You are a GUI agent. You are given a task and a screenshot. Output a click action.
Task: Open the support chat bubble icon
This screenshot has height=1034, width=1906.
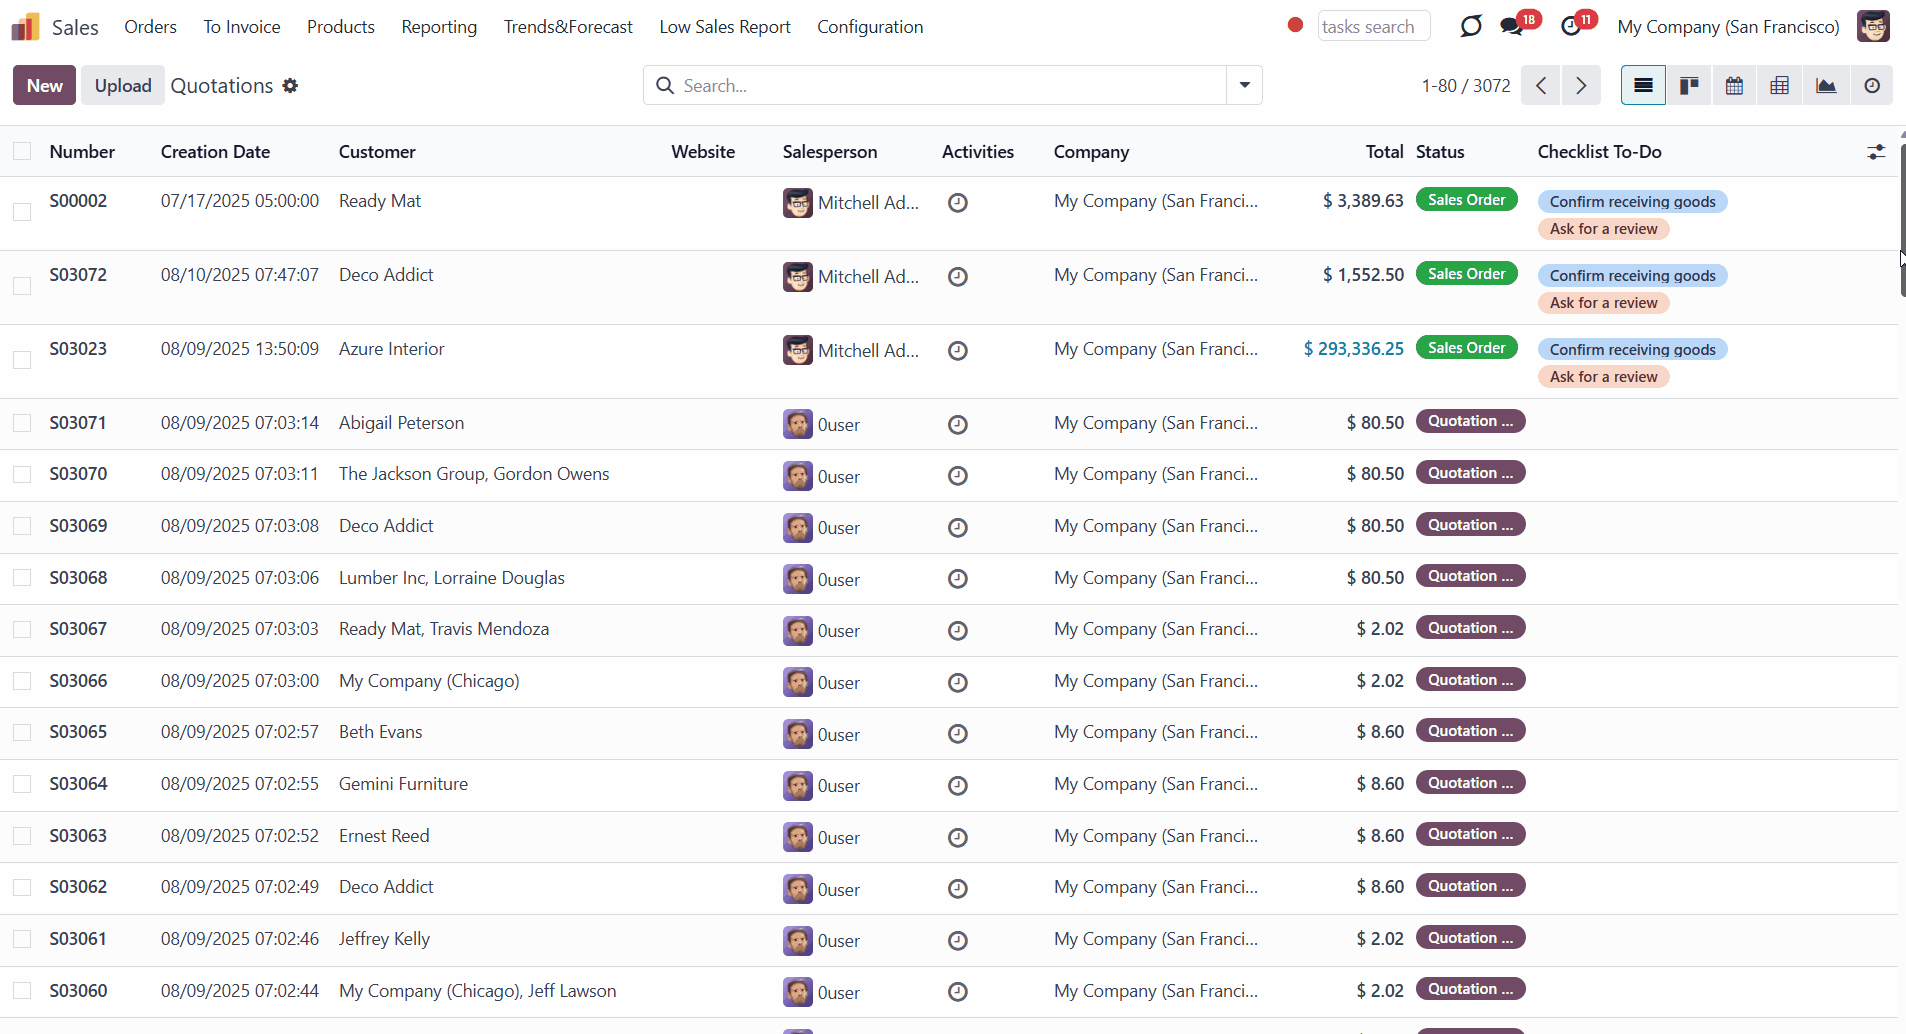(1470, 26)
